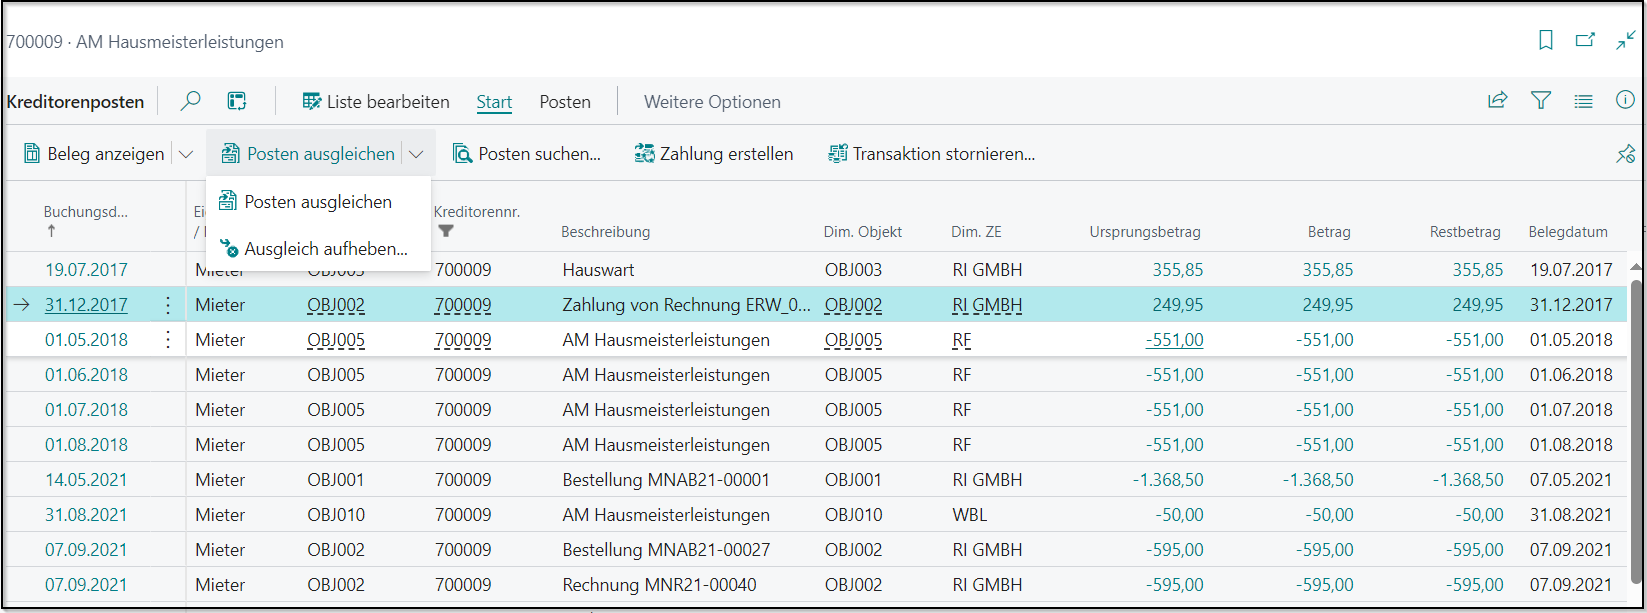Screen dimensions: 1647x613
Task: Click the pin action bar icon
Action: (x=1626, y=154)
